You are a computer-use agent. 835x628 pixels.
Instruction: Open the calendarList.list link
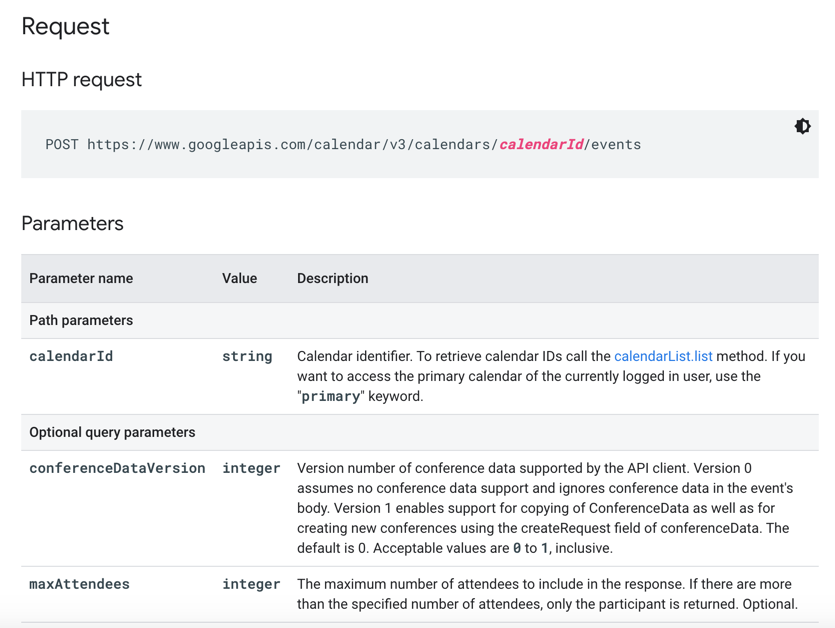click(x=663, y=356)
